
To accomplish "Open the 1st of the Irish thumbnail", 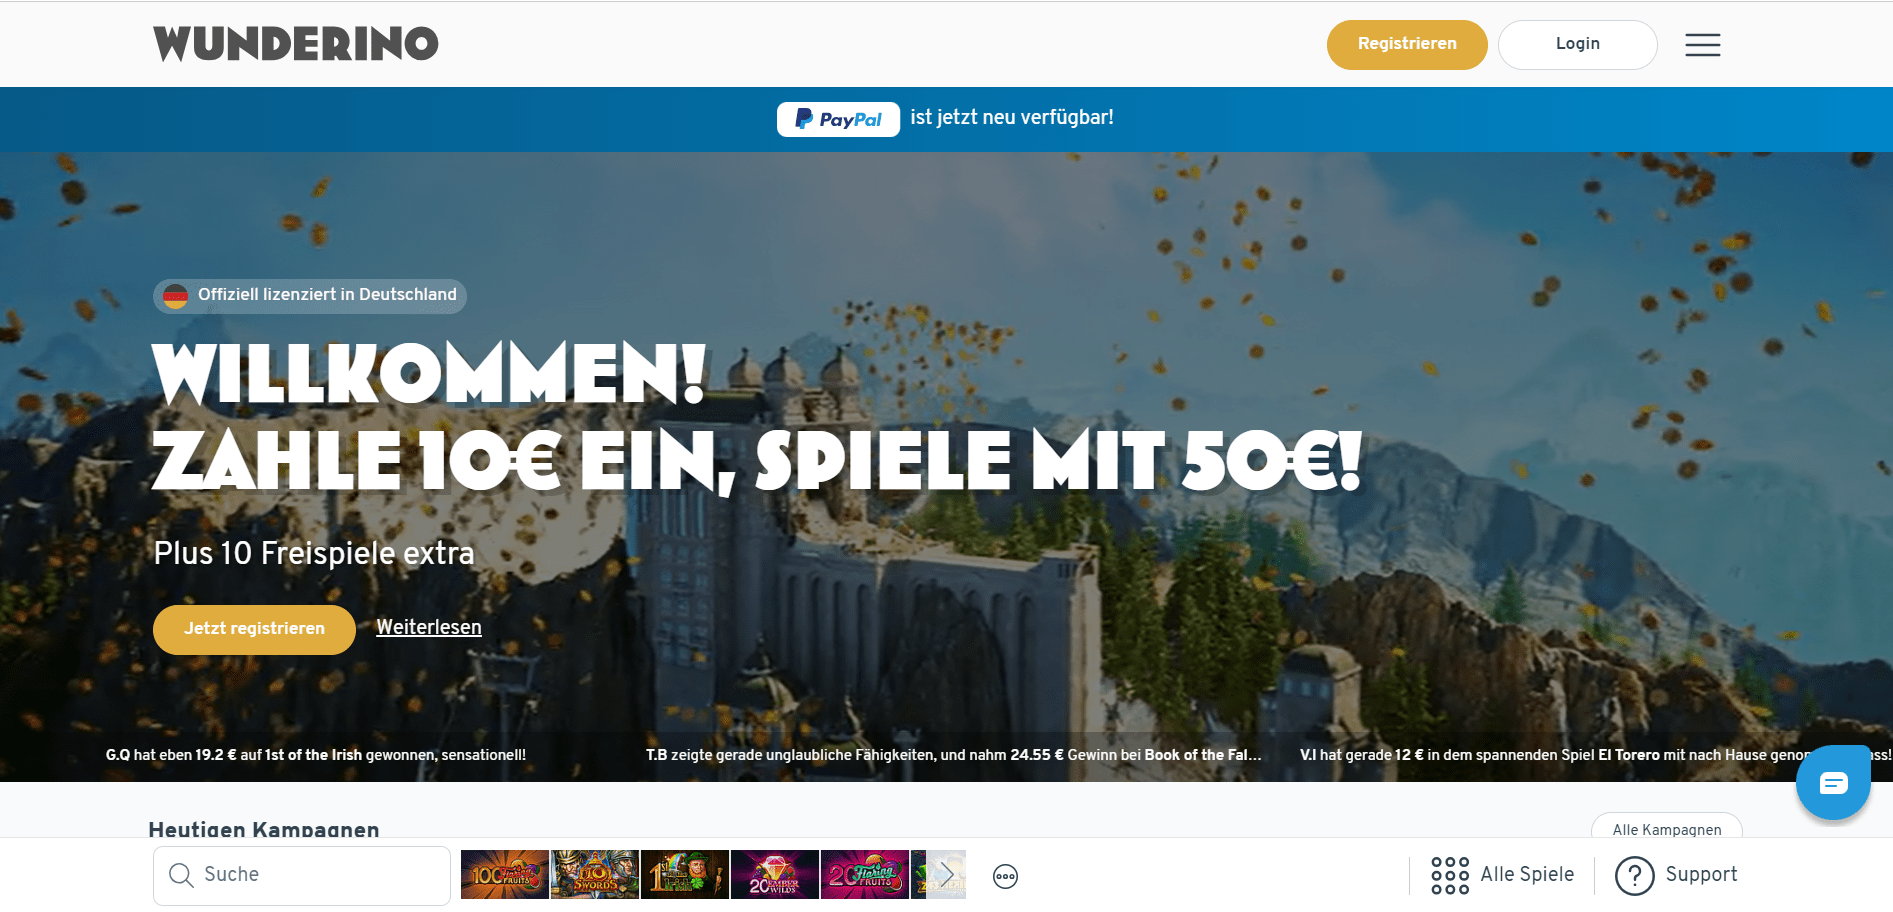I will point(684,874).
